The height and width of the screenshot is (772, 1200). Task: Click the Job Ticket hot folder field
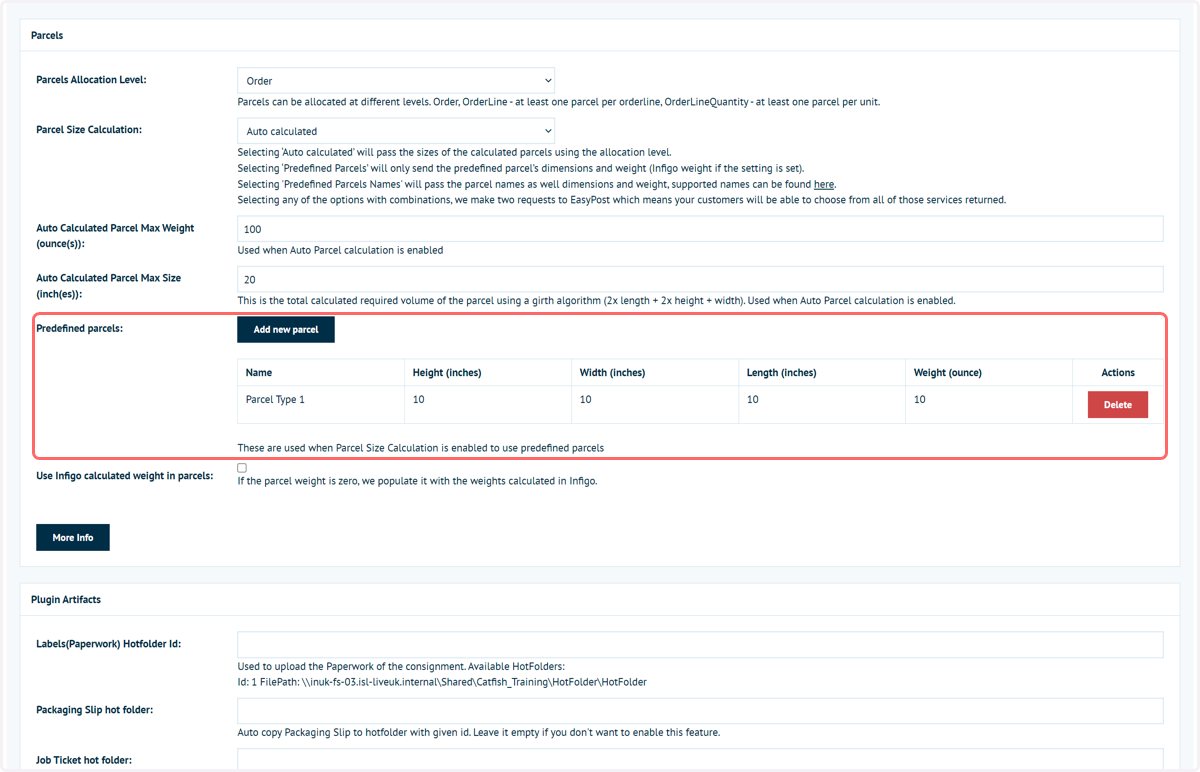[x=700, y=760]
